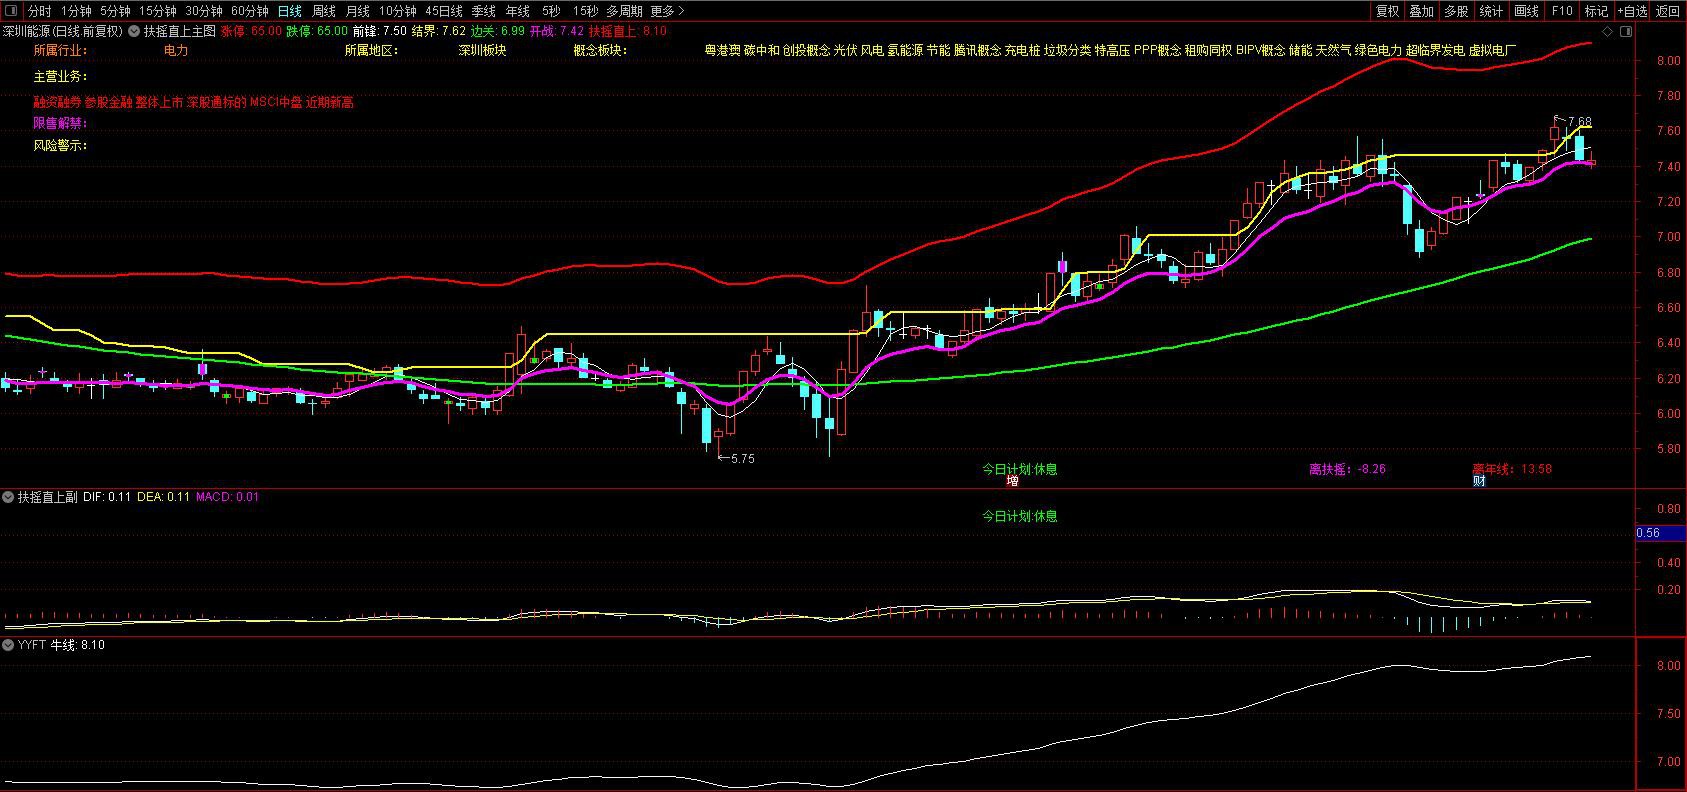This screenshot has height=792, width=1687.
Task: Click the 复权 adjustment button
Action: tap(1387, 11)
